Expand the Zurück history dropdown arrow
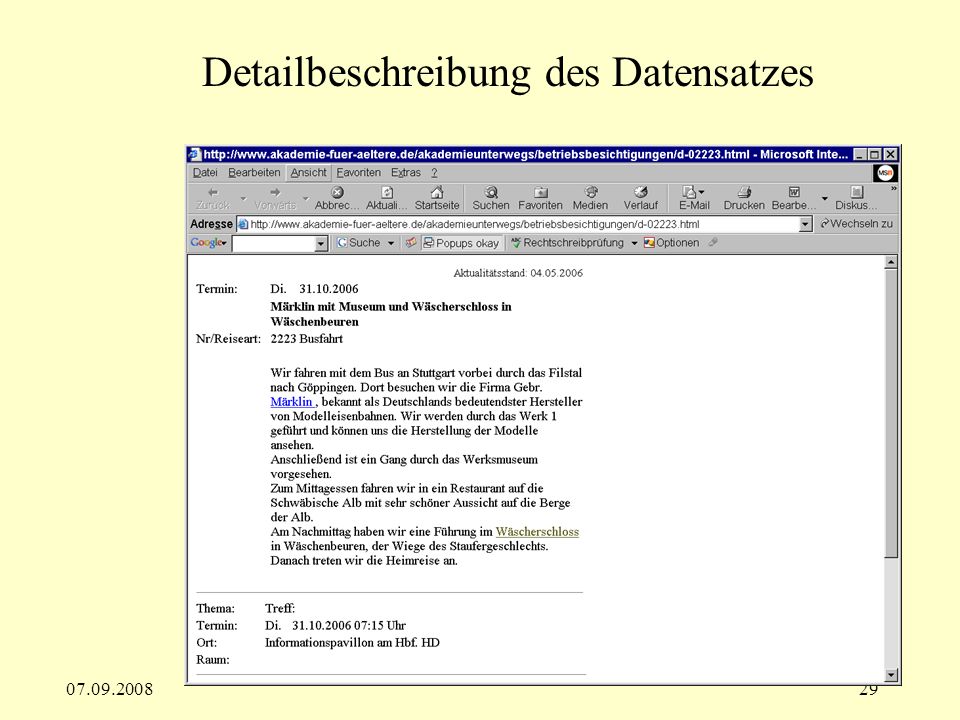 (x=243, y=198)
